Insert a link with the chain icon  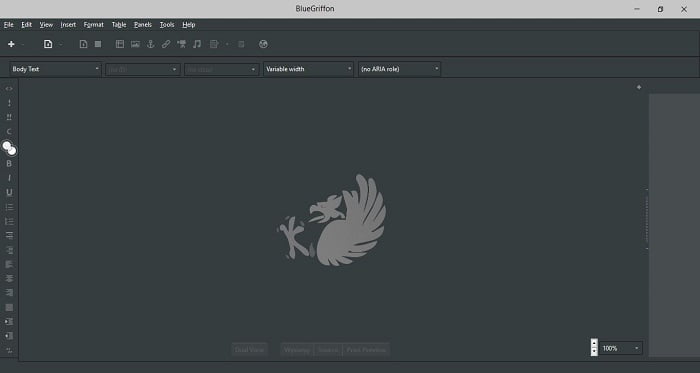[x=166, y=44]
